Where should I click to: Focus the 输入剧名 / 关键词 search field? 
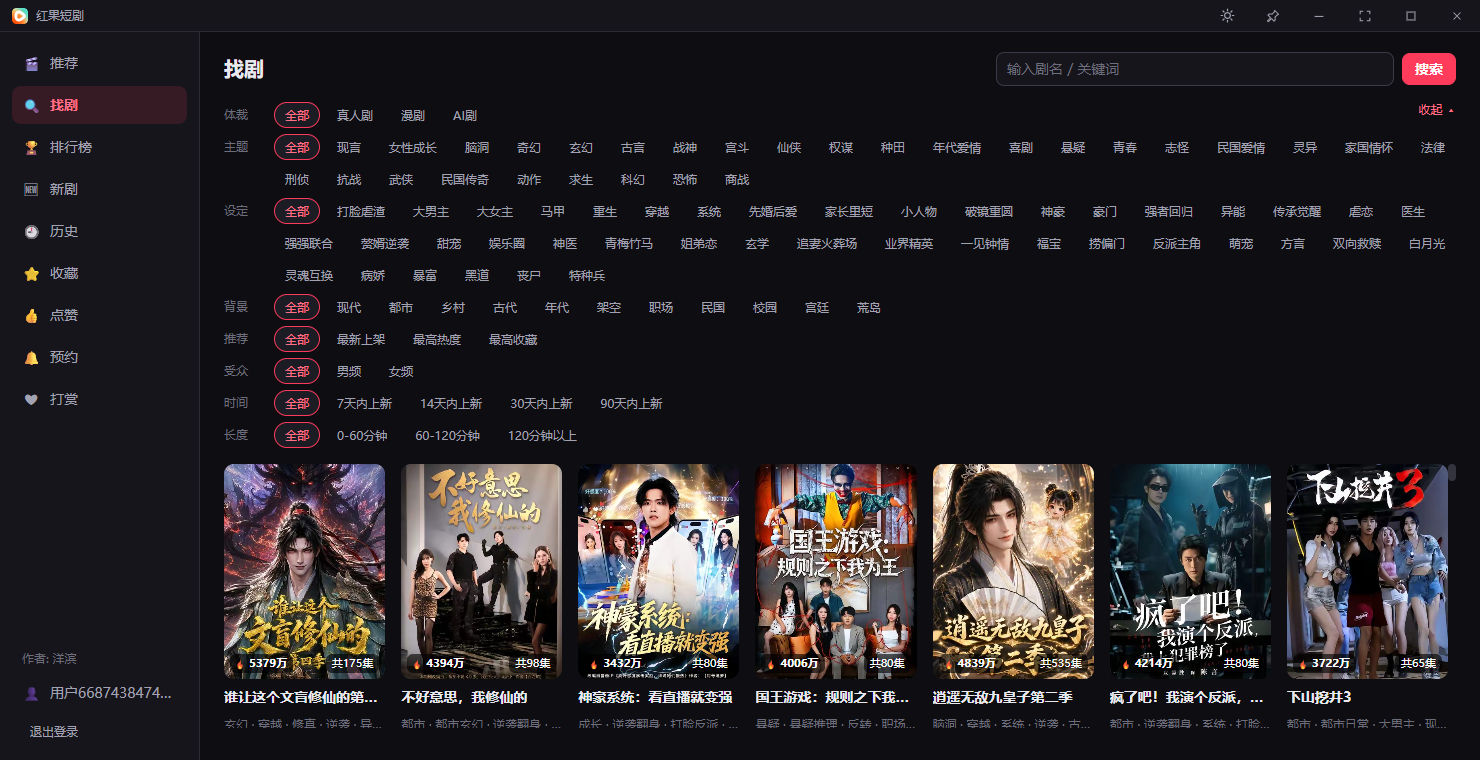coord(1195,69)
